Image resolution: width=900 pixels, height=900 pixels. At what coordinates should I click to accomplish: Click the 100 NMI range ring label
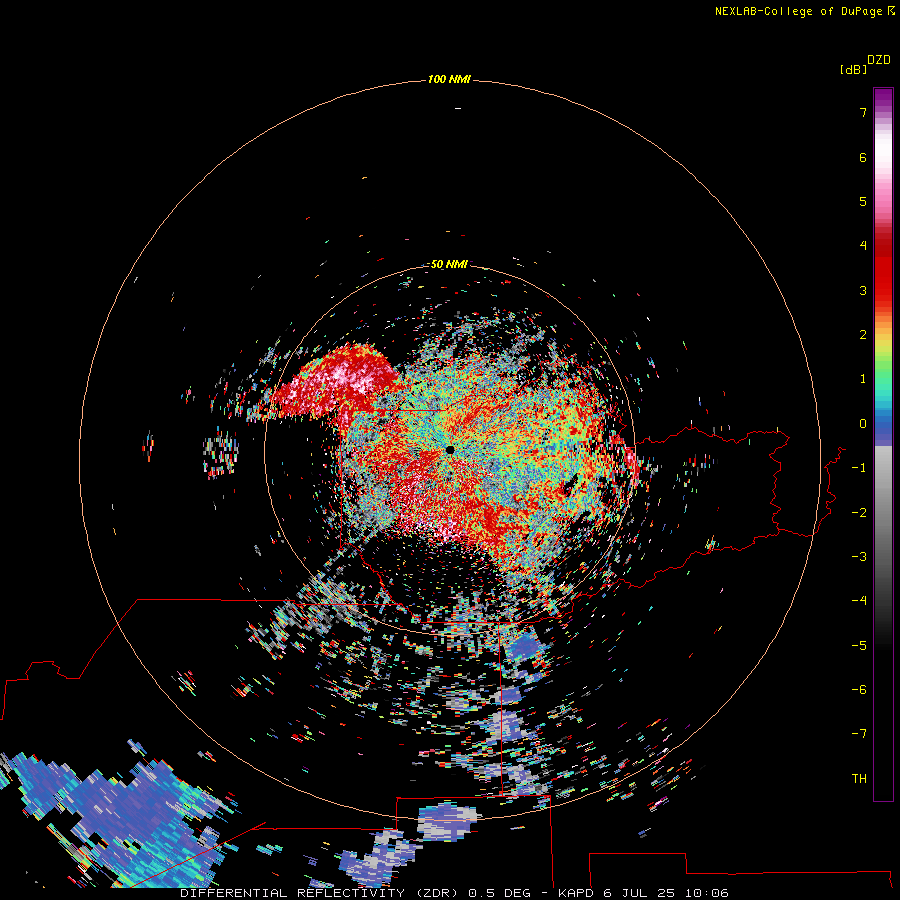click(449, 79)
